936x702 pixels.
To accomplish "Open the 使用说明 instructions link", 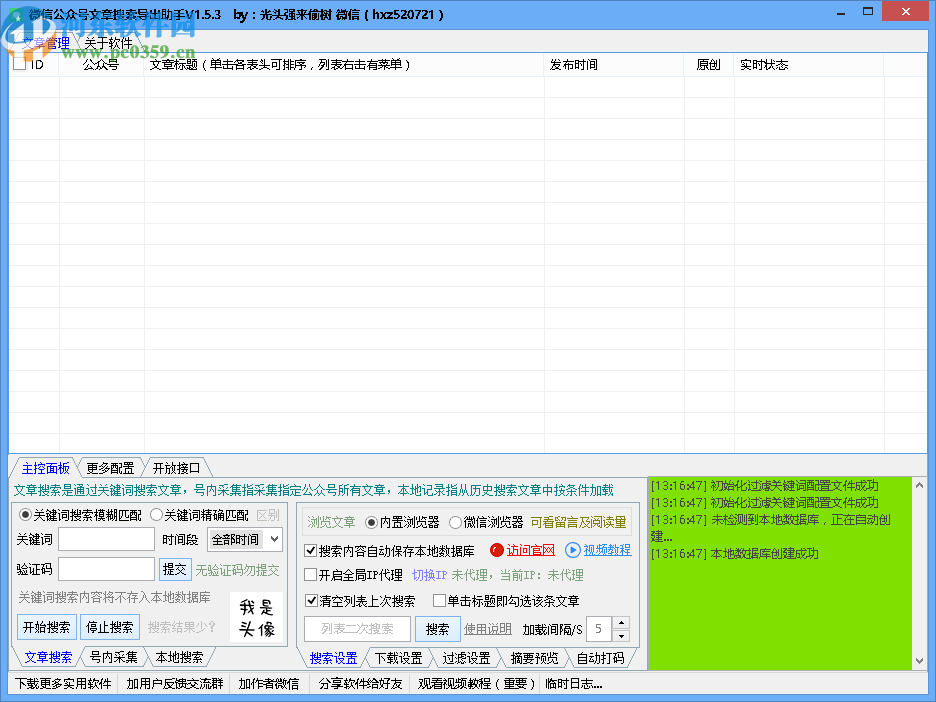I will [x=488, y=628].
